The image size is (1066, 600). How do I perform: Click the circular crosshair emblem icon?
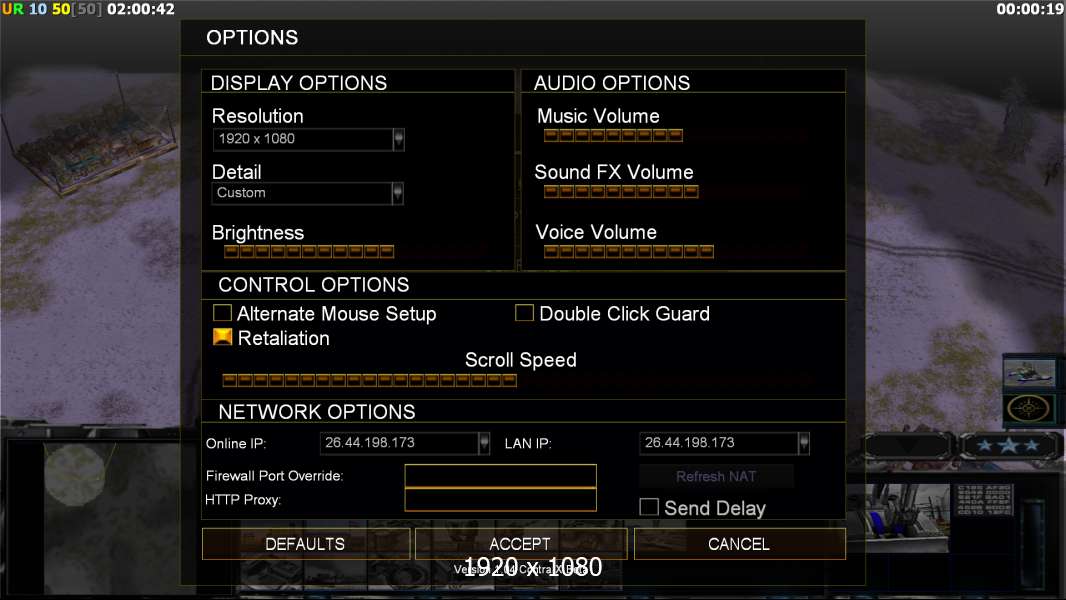coord(1028,408)
